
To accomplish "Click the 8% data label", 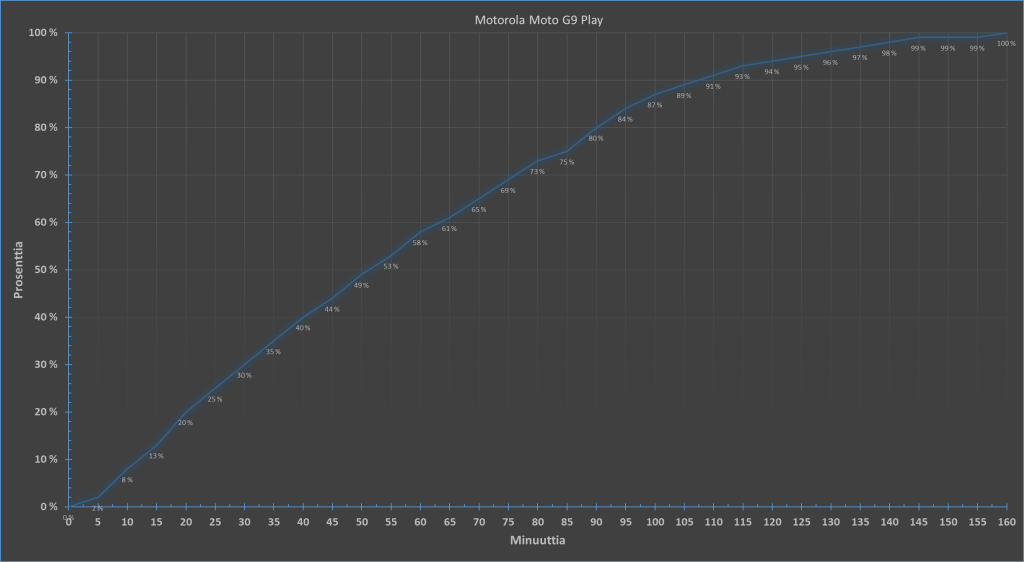I will pos(127,480).
